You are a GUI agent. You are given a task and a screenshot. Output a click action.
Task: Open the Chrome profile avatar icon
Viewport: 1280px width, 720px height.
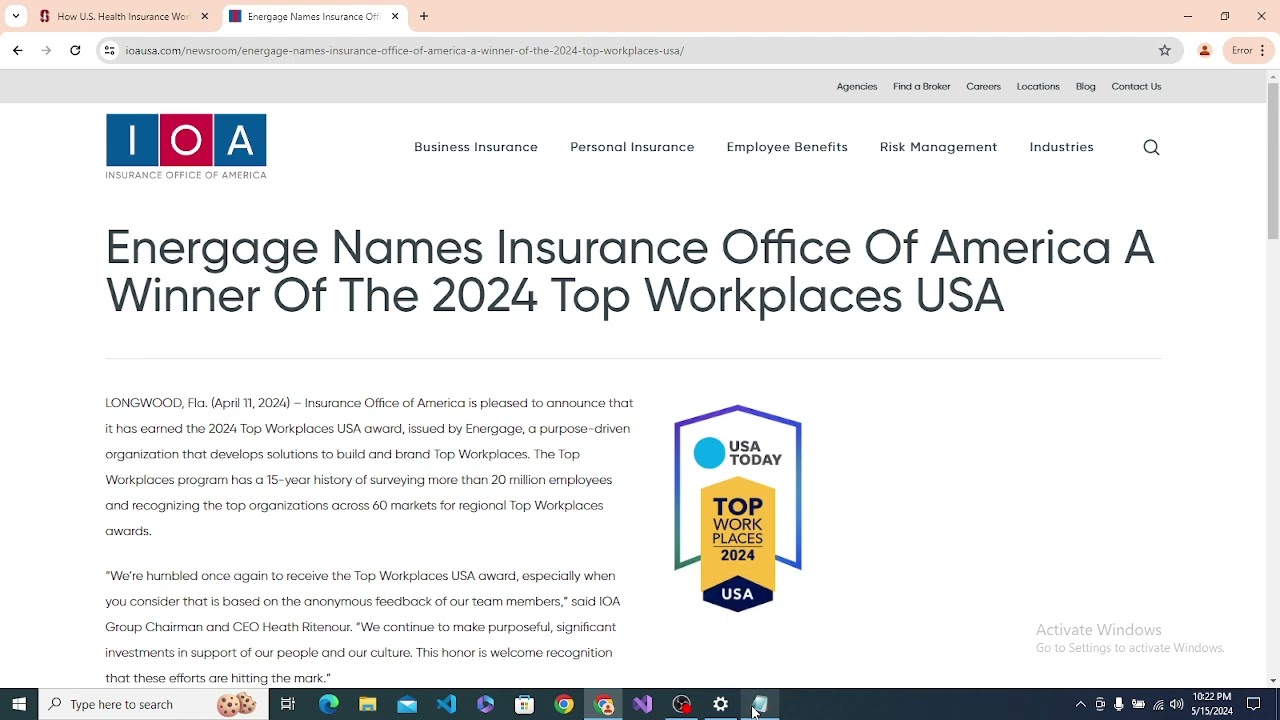tap(1204, 50)
